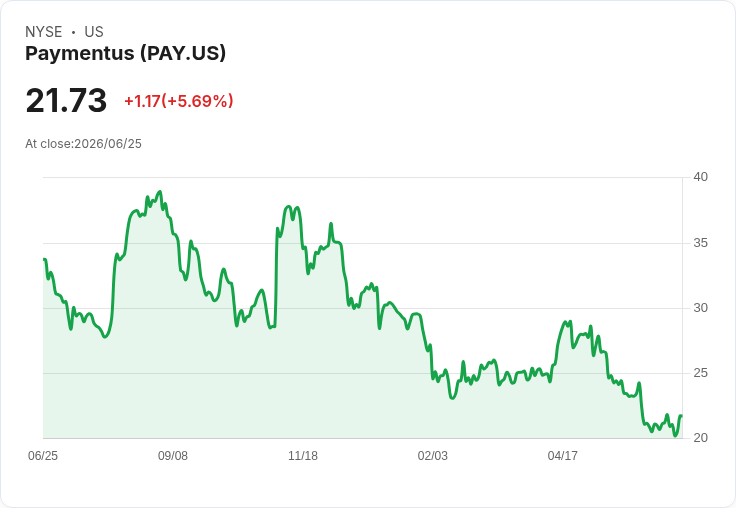Select the 11/18 date axis label
The height and width of the screenshot is (508, 736).
click(303, 455)
